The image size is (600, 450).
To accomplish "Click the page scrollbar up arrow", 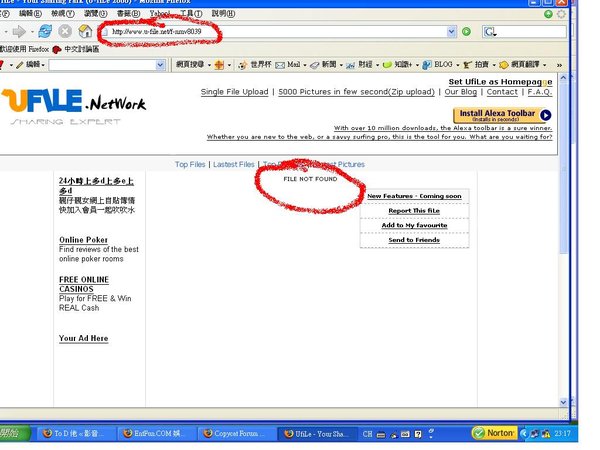I will 563,78.
